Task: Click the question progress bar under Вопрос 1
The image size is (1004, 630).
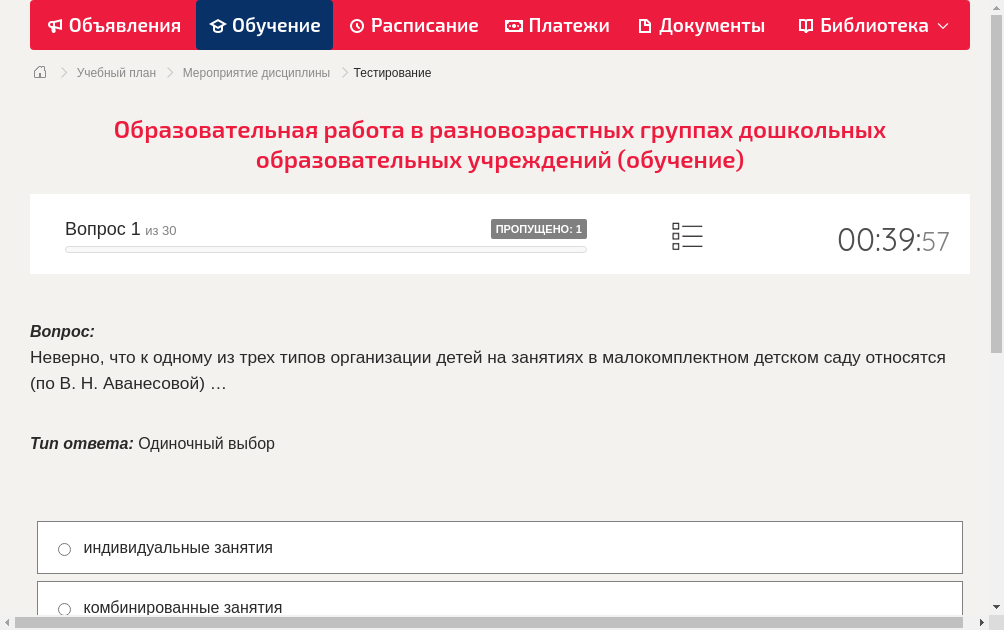Action: tap(325, 249)
